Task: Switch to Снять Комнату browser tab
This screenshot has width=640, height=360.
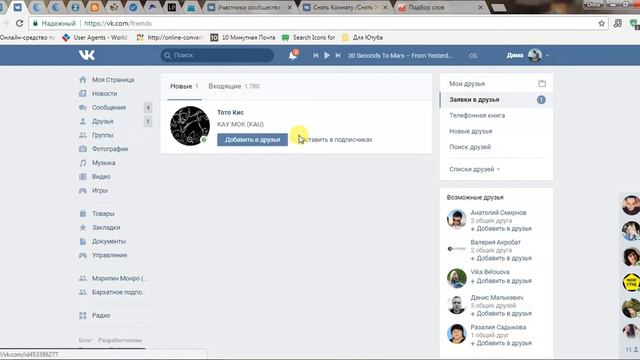Action: (345, 7)
